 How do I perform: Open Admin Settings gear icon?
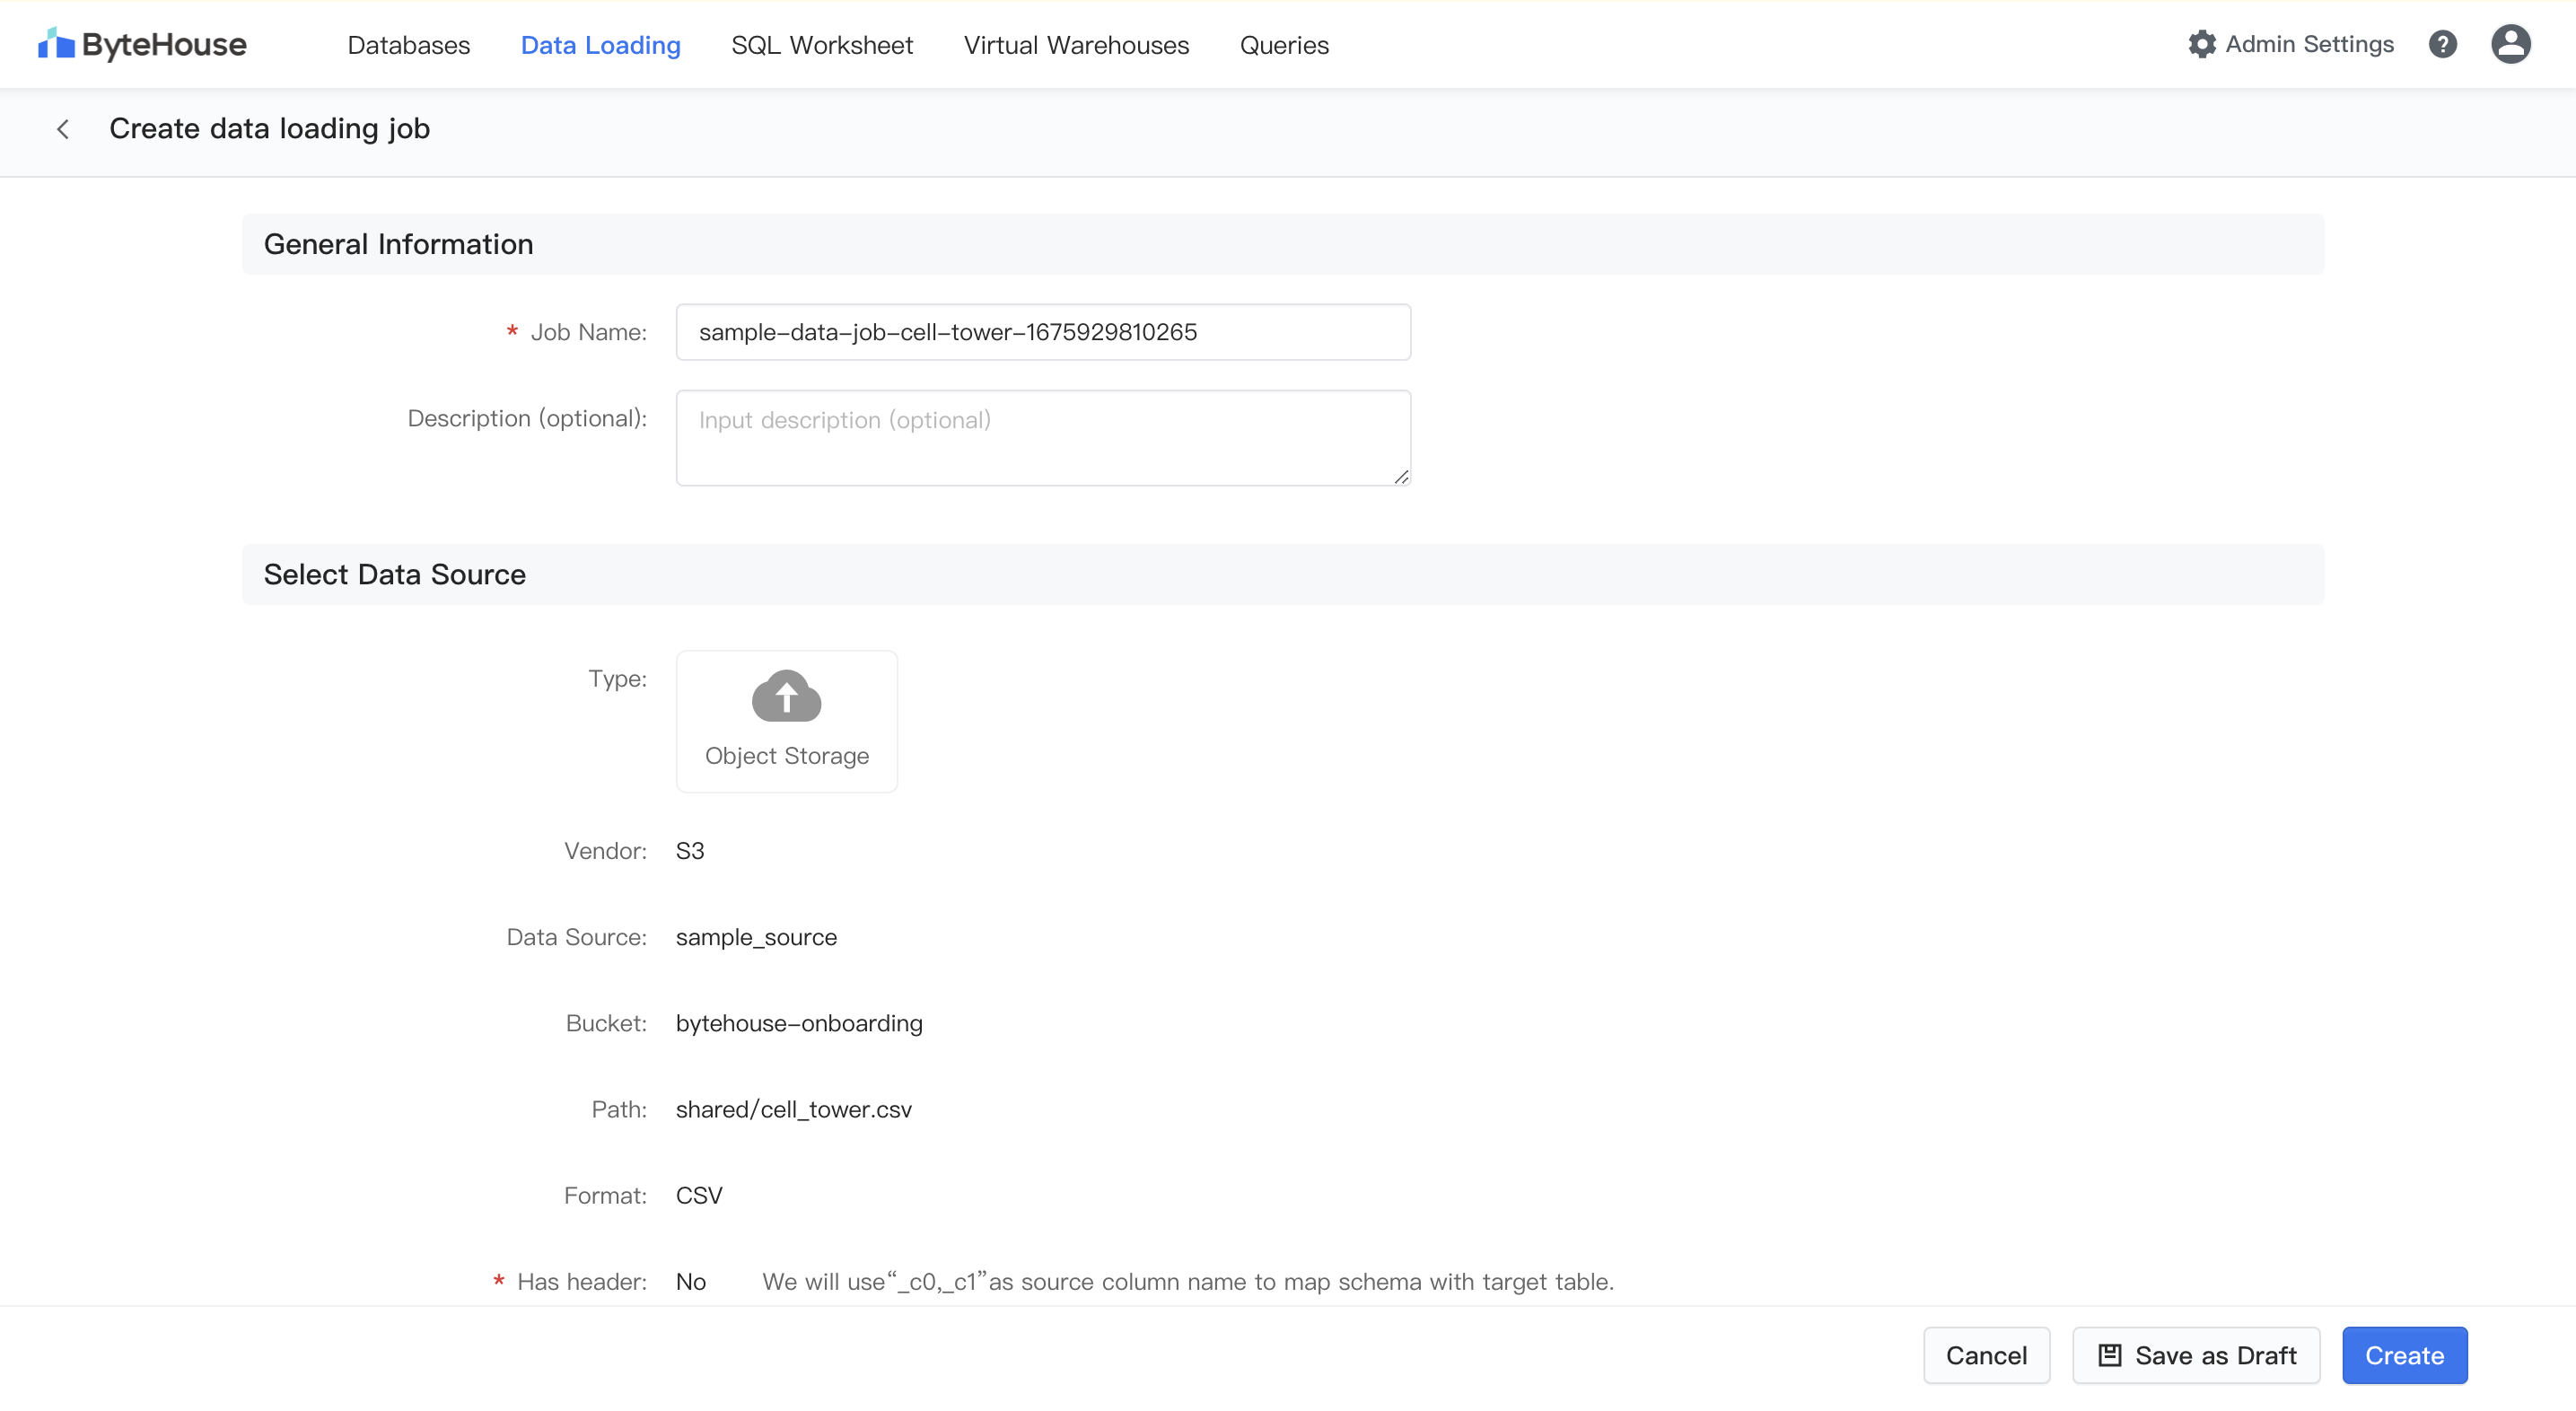click(x=2201, y=44)
